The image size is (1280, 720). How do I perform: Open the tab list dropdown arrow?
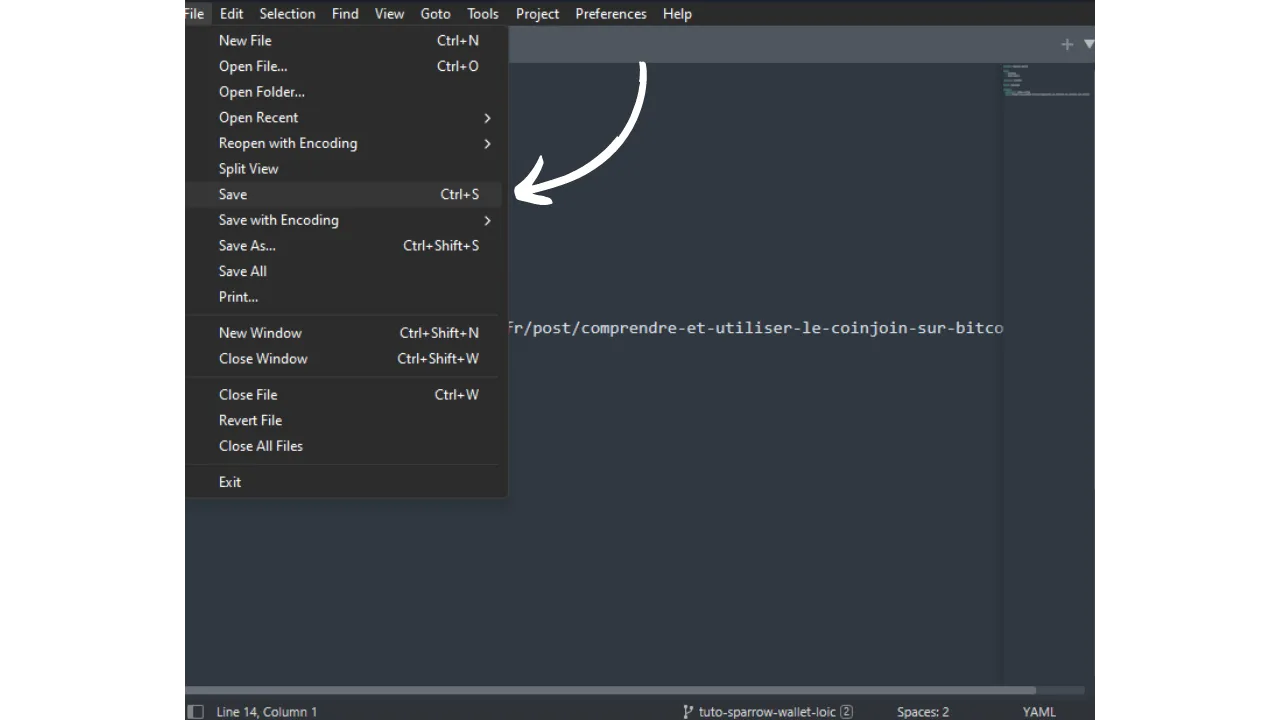click(x=1089, y=44)
